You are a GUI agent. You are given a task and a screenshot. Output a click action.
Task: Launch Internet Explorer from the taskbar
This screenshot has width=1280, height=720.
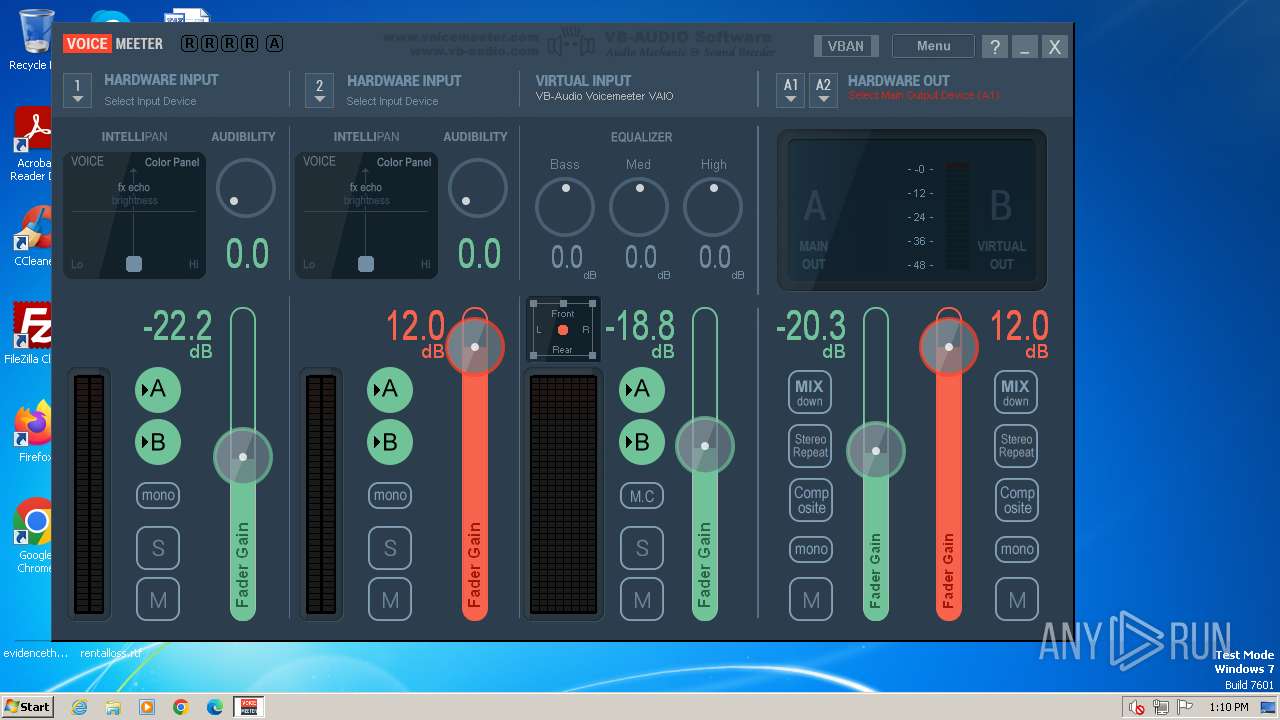pos(79,707)
